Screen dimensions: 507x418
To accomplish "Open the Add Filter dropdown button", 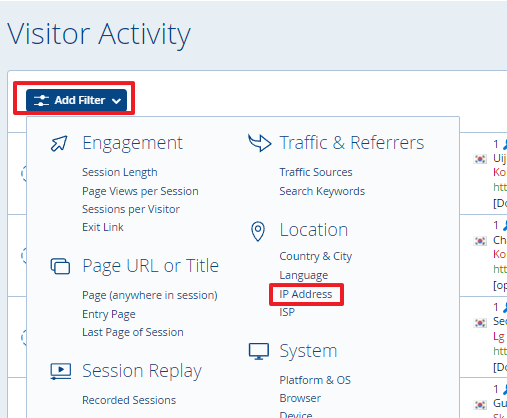I will point(76,100).
